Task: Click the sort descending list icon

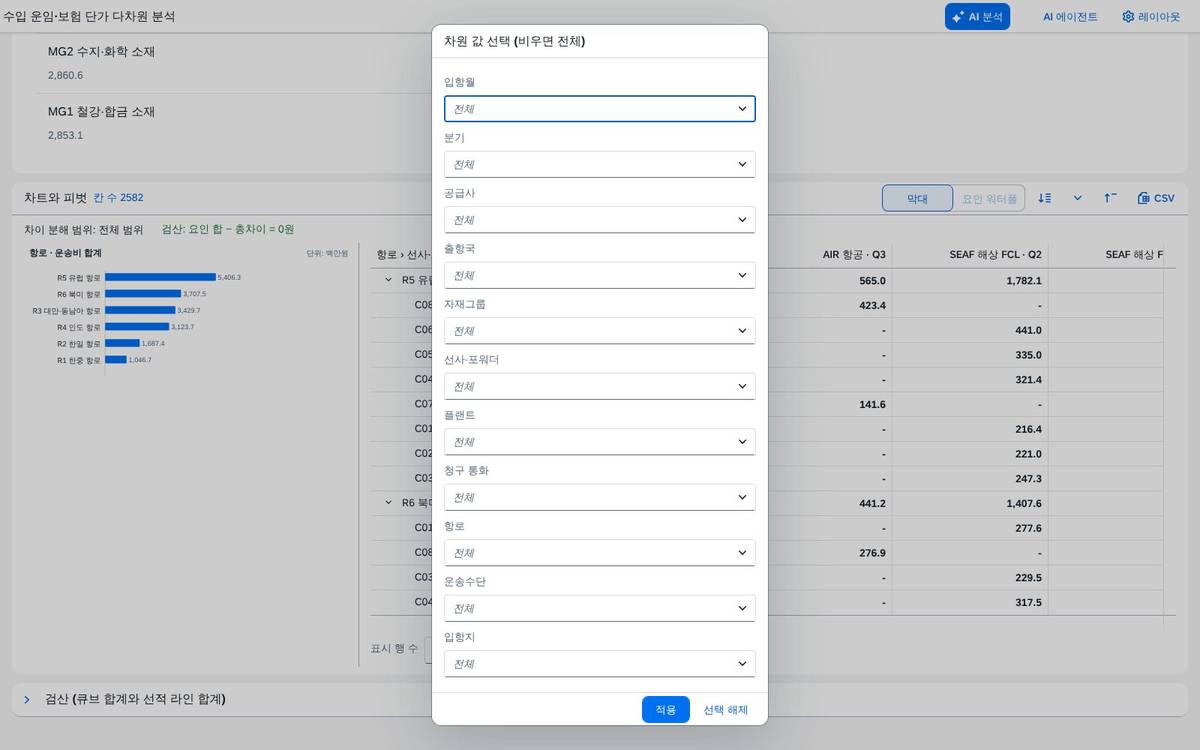Action: (1044, 198)
